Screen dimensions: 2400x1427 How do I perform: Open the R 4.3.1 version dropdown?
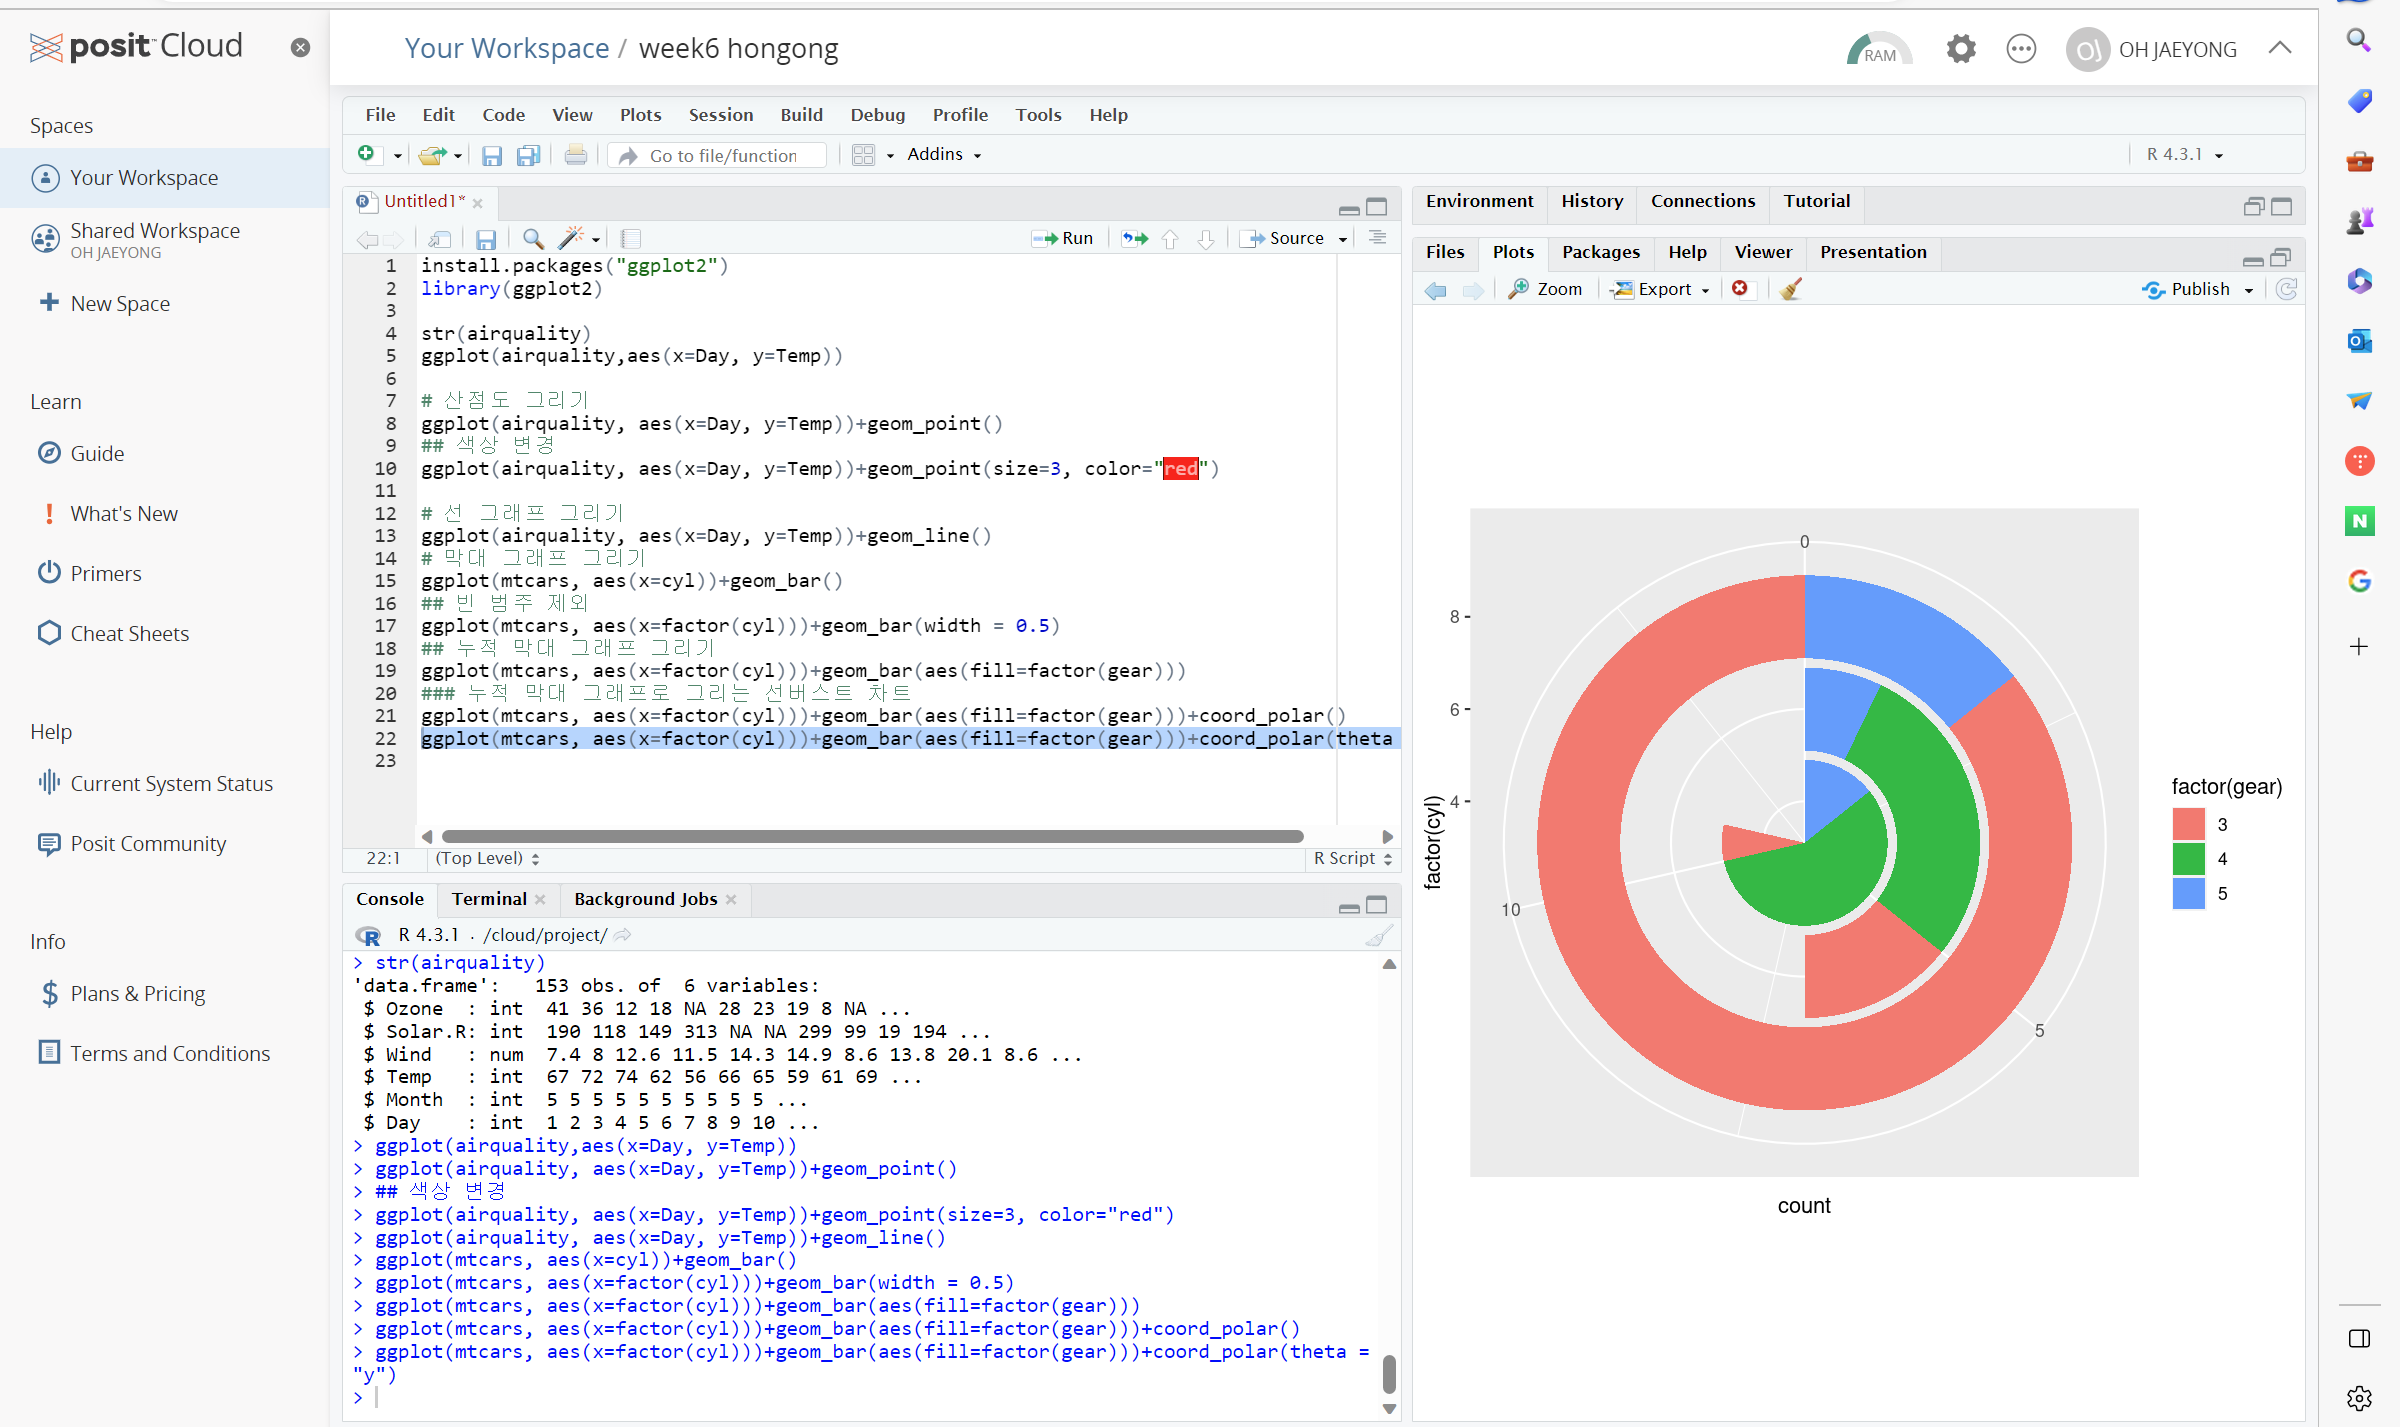2184,155
